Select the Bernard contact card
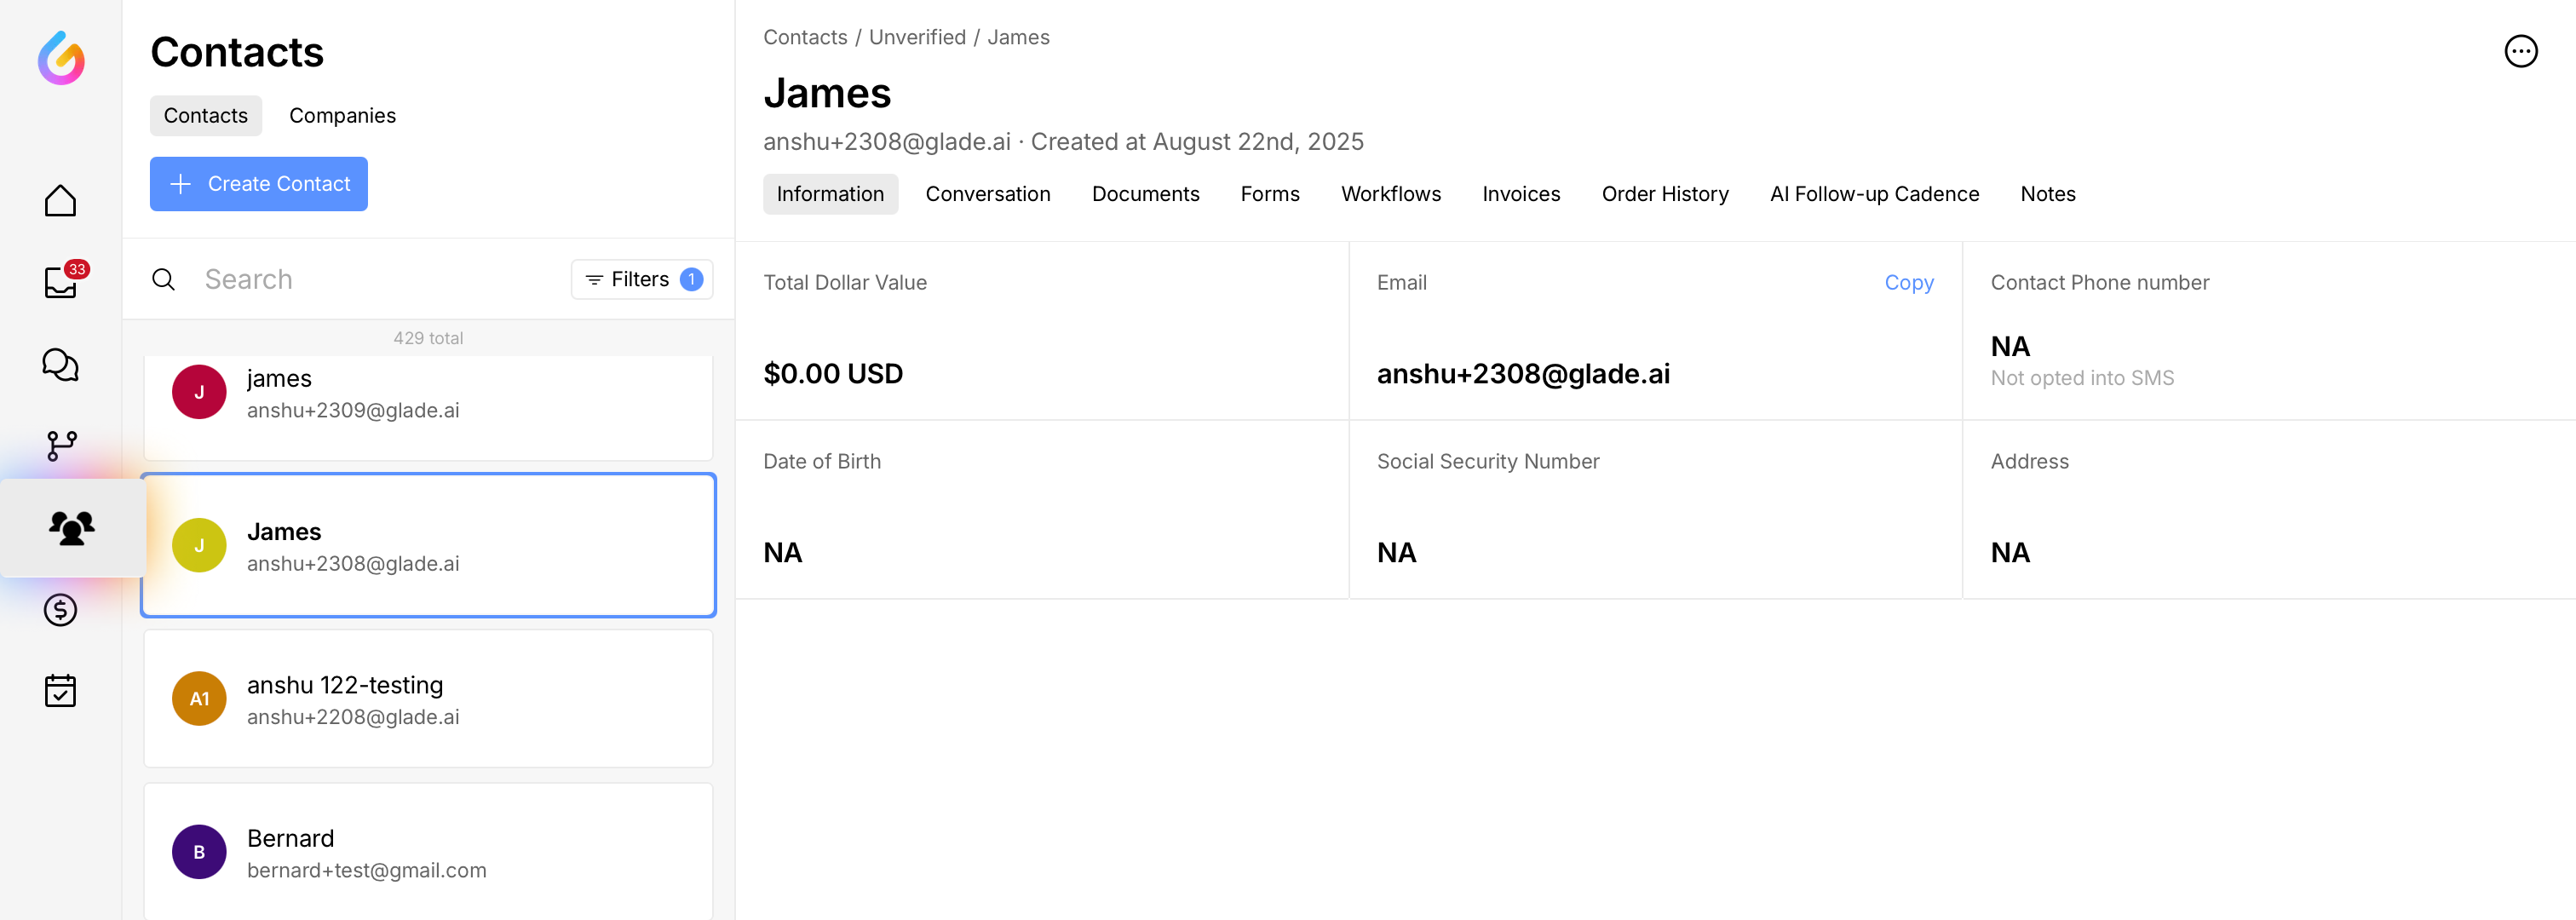The image size is (2576, 920). 428,851
